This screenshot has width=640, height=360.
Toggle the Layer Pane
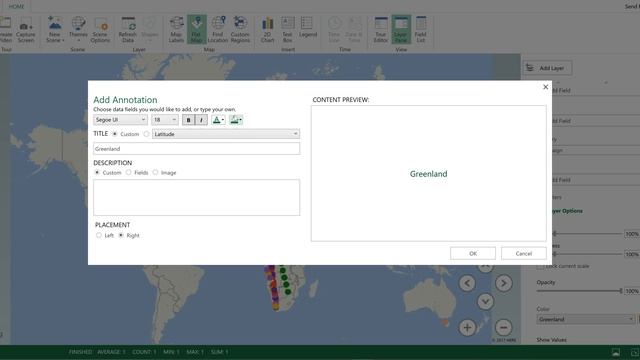click(401, 29)
